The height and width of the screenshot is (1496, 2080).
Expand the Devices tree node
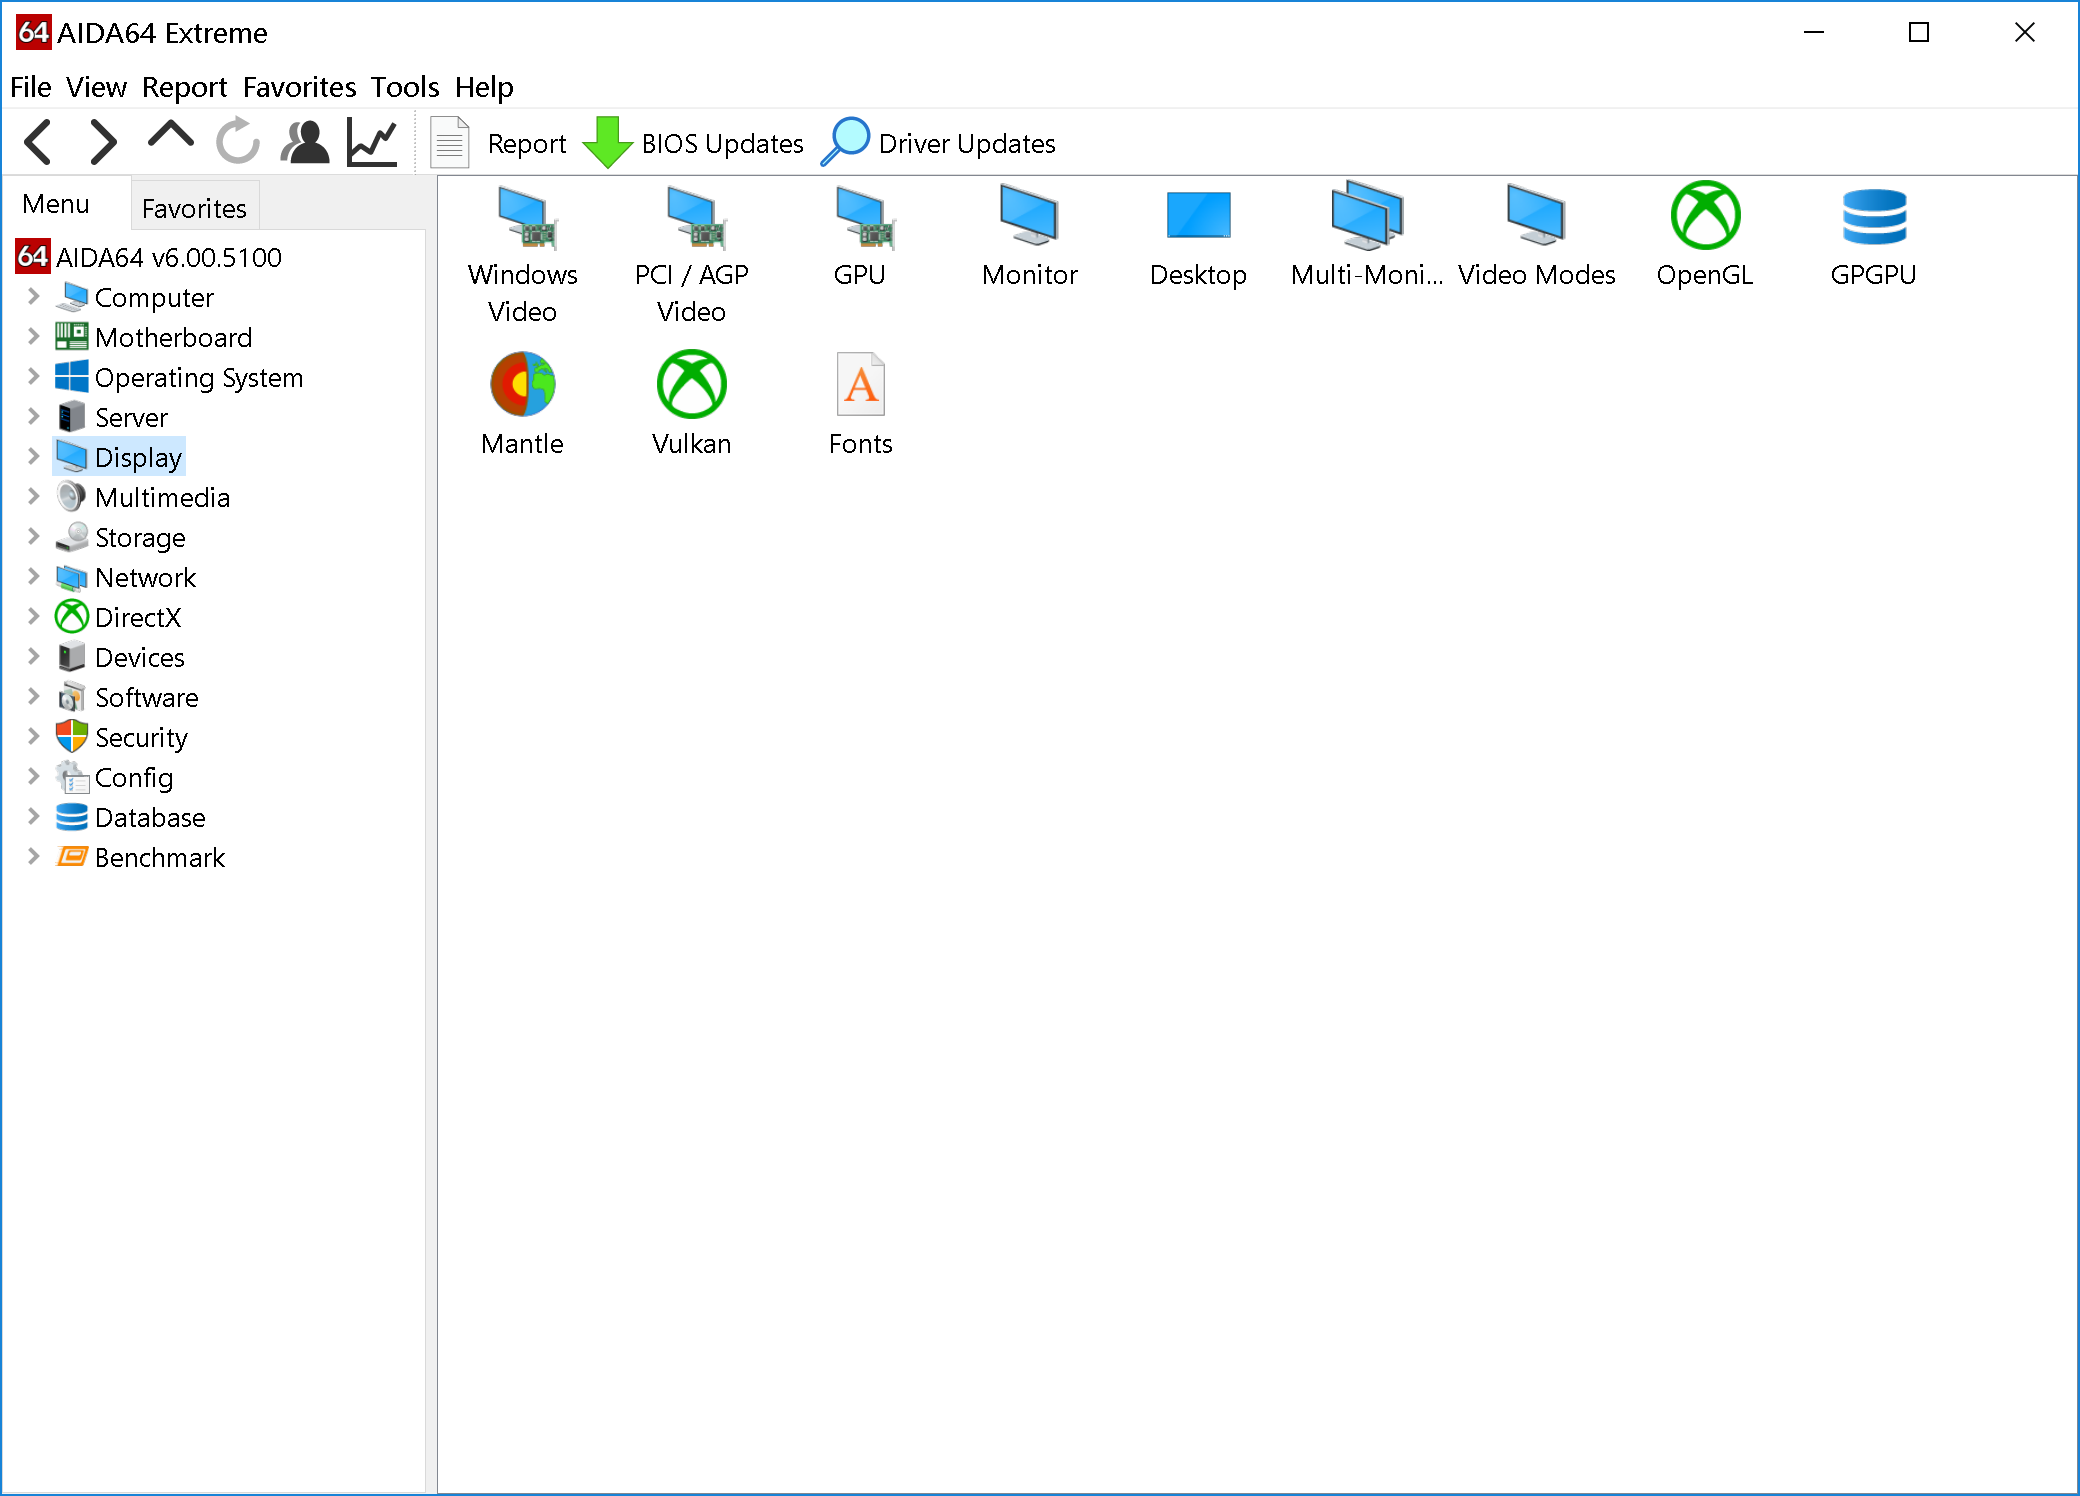coord(34,656)
